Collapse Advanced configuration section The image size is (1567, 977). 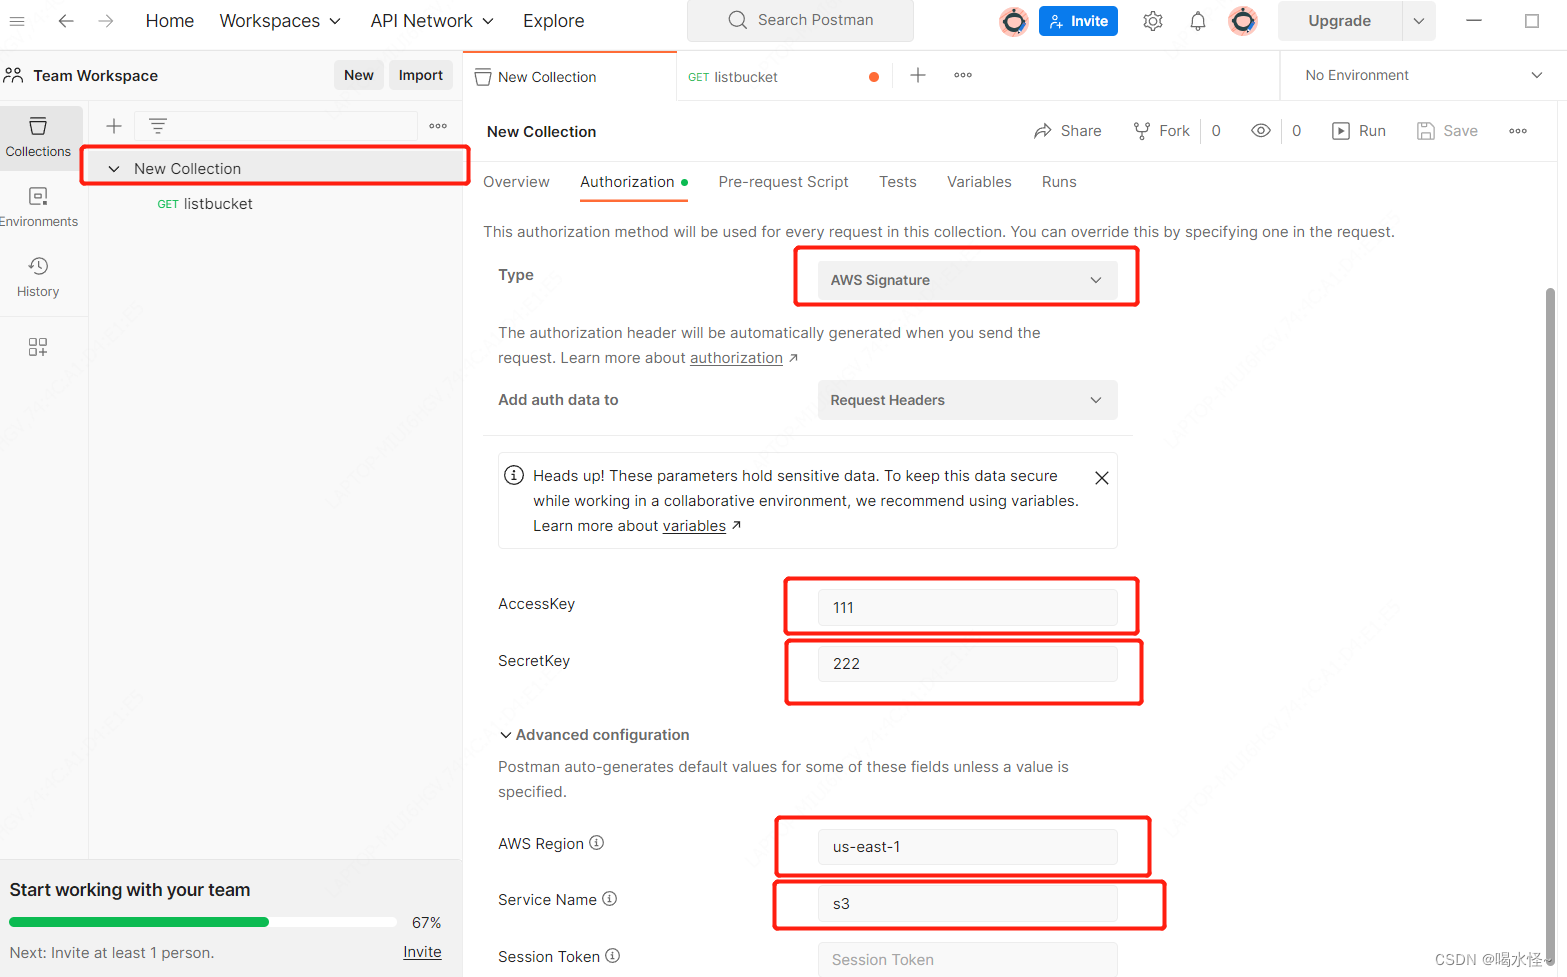tap(594, 735)
